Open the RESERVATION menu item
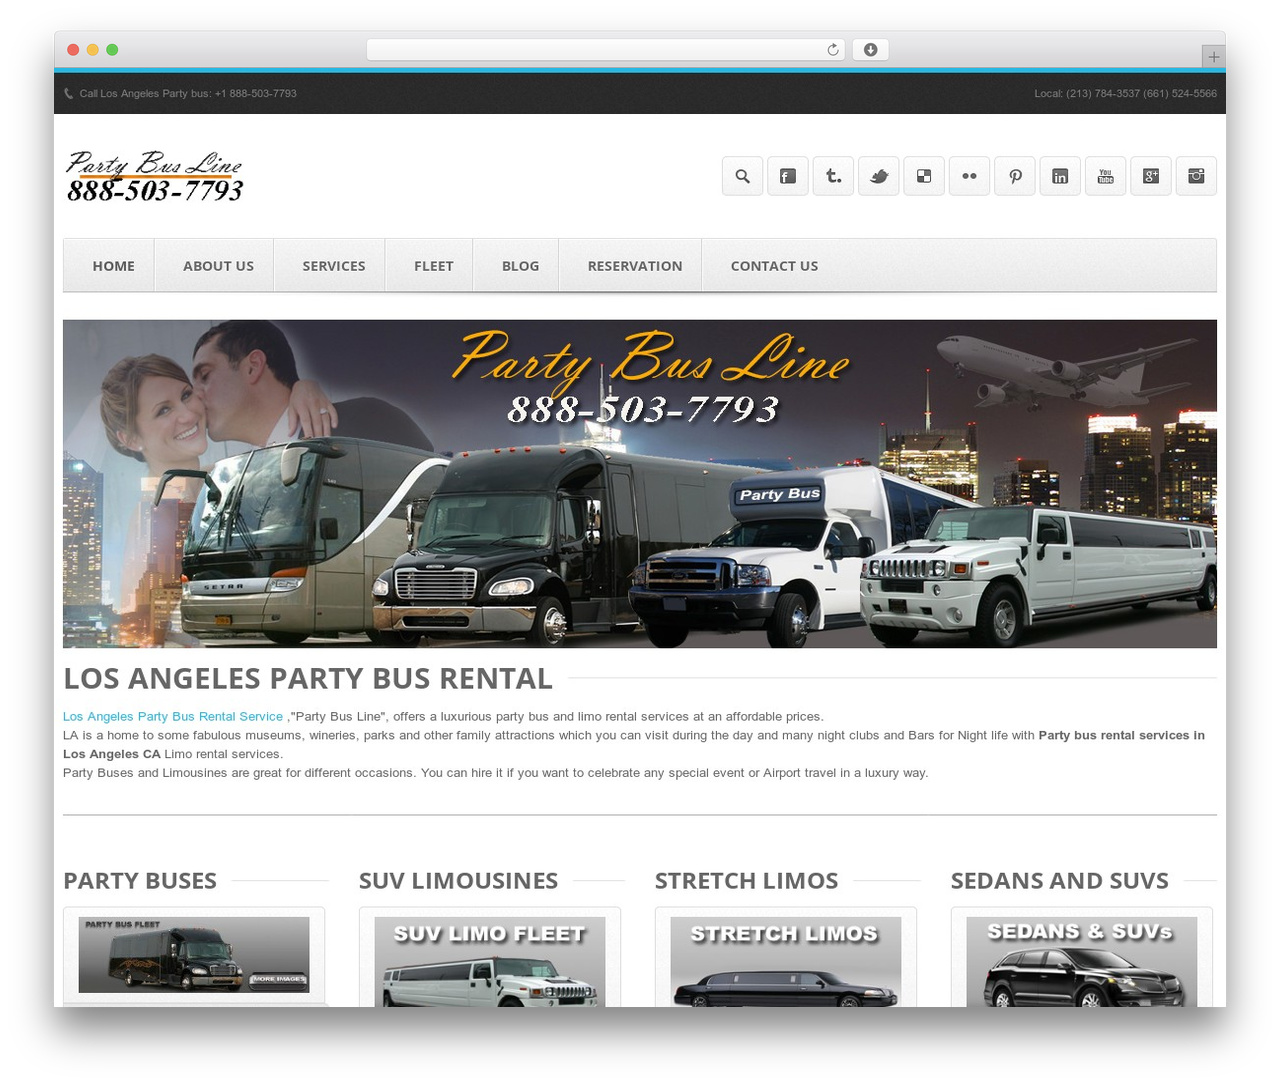Screen dimensions: 1280x1084 (635, 266)
